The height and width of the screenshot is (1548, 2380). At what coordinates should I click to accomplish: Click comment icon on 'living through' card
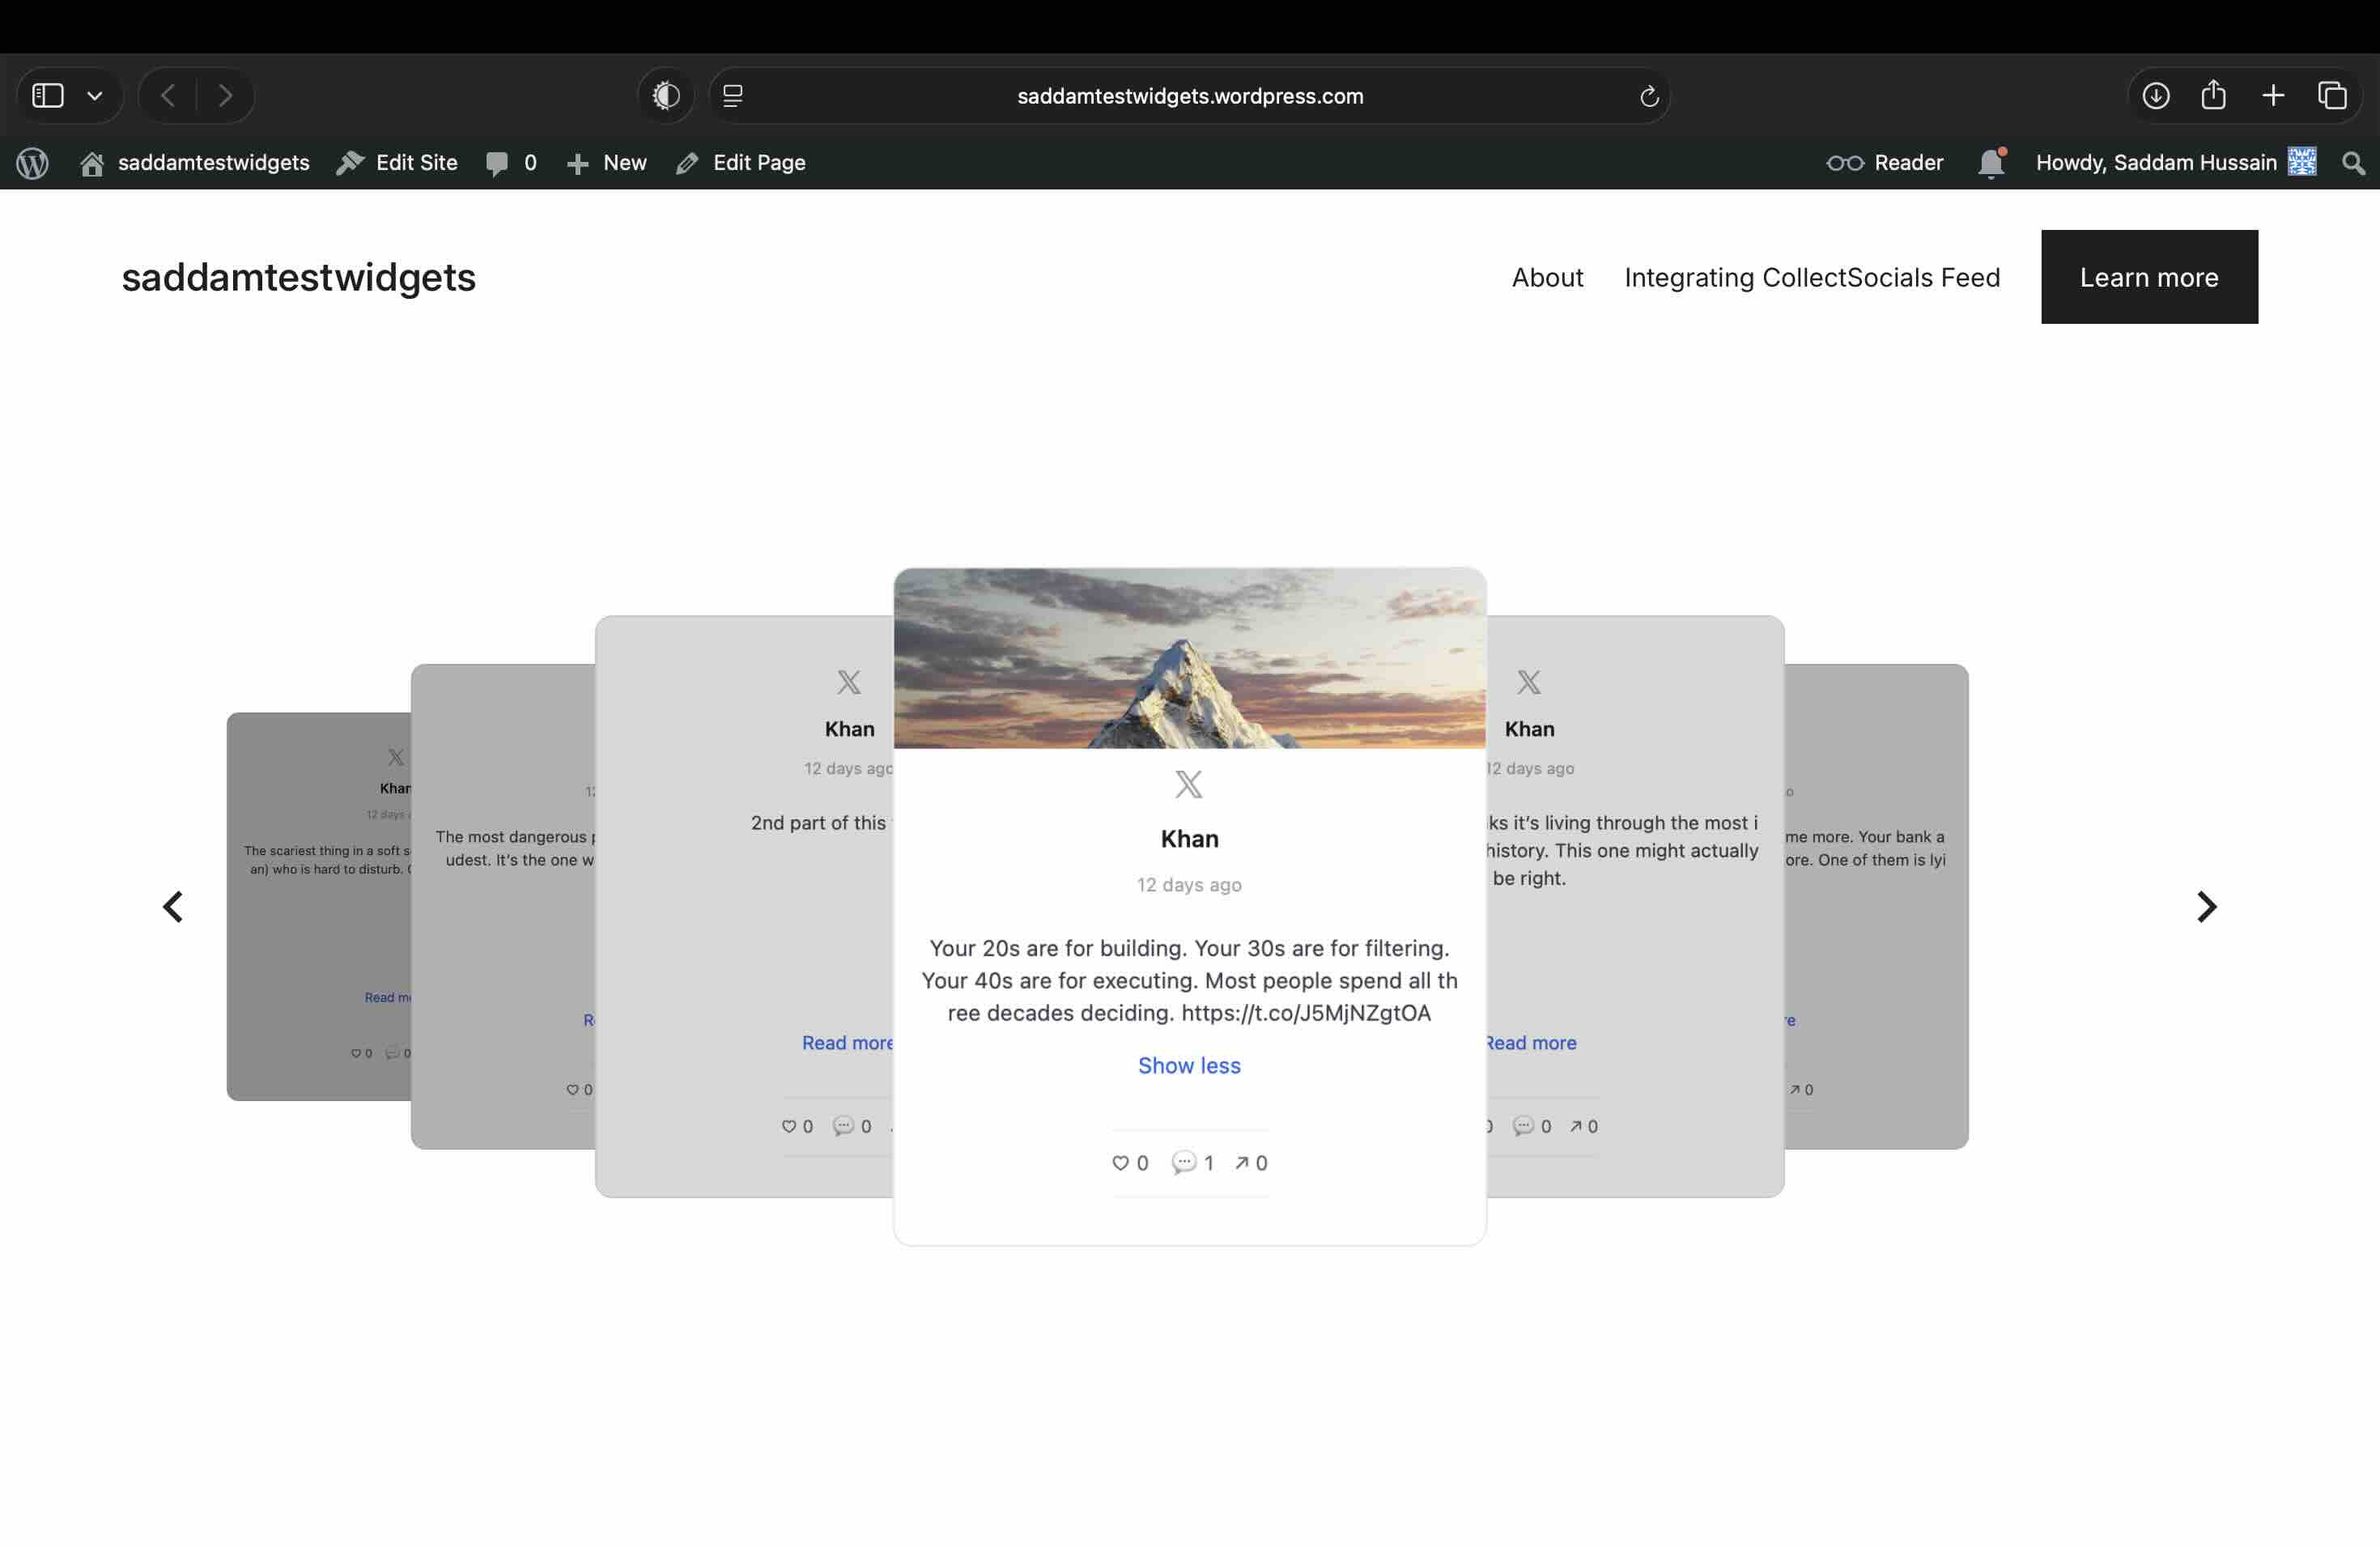coord(1523,1126)
